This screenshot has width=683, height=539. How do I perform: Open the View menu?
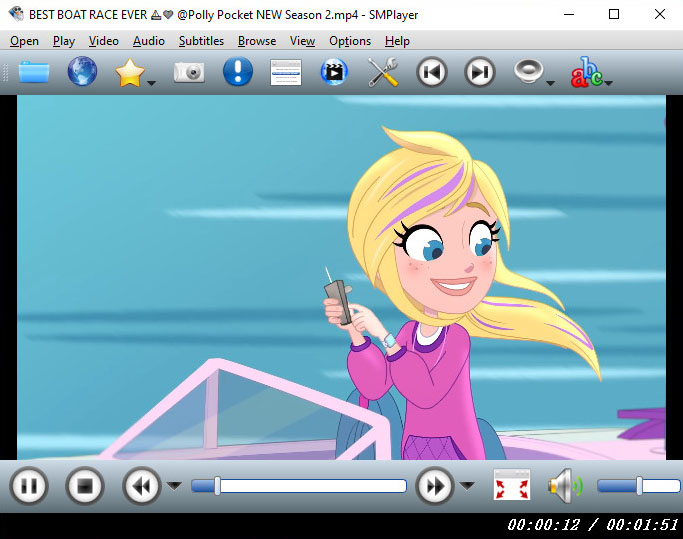pos(302,41)
